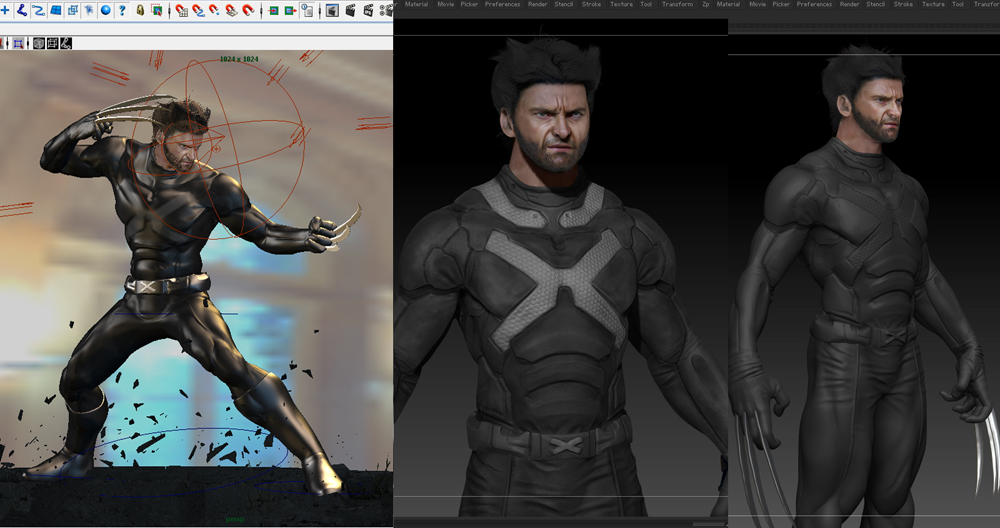
Task: Click the 1024 x 1024 resolution label
Action: [239, 59]
